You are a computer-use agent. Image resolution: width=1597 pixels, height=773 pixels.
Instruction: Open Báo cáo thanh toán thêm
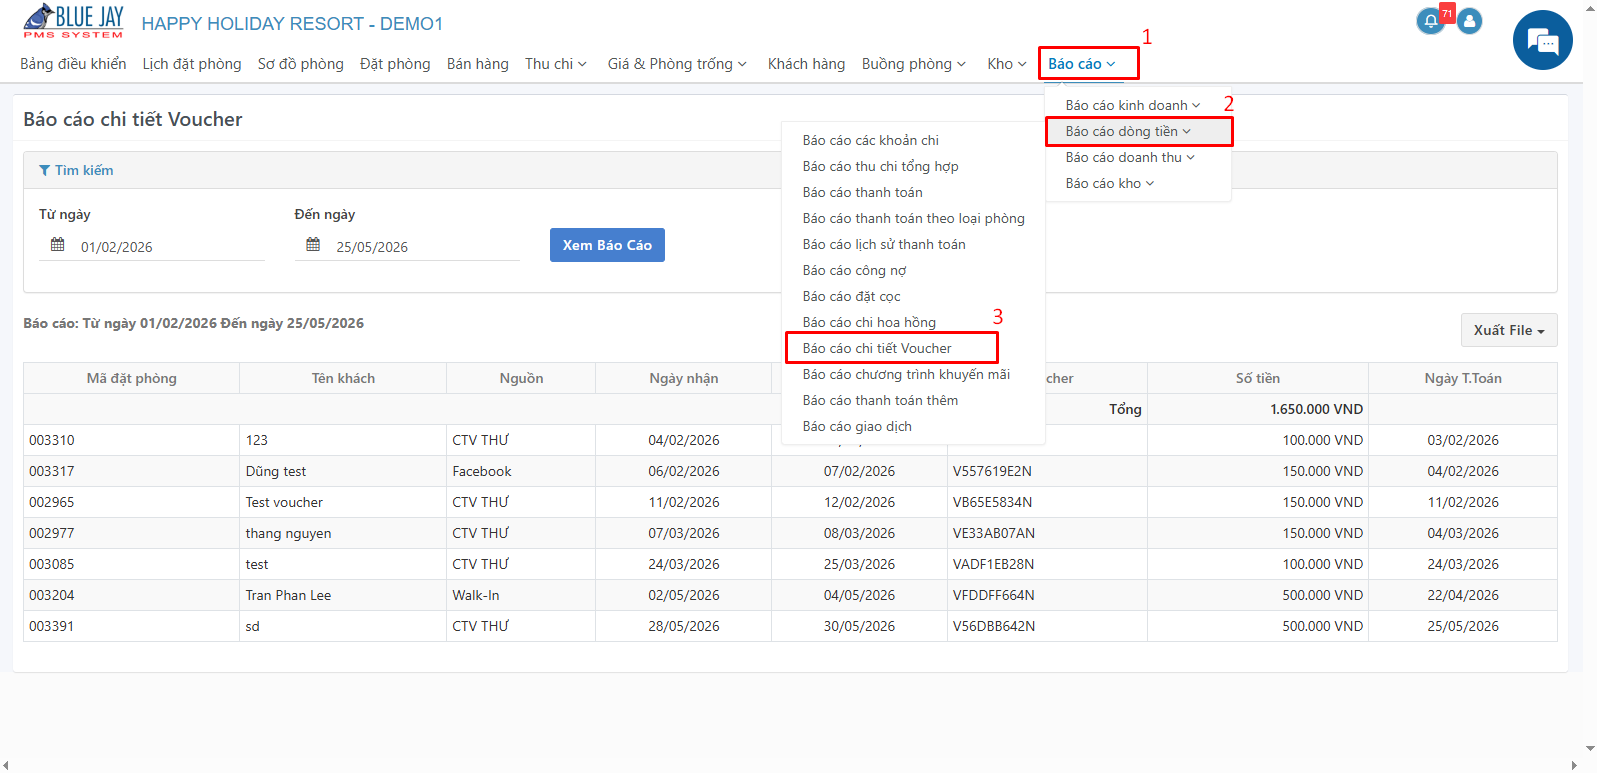pyautogui.click(x=880, y=400)
